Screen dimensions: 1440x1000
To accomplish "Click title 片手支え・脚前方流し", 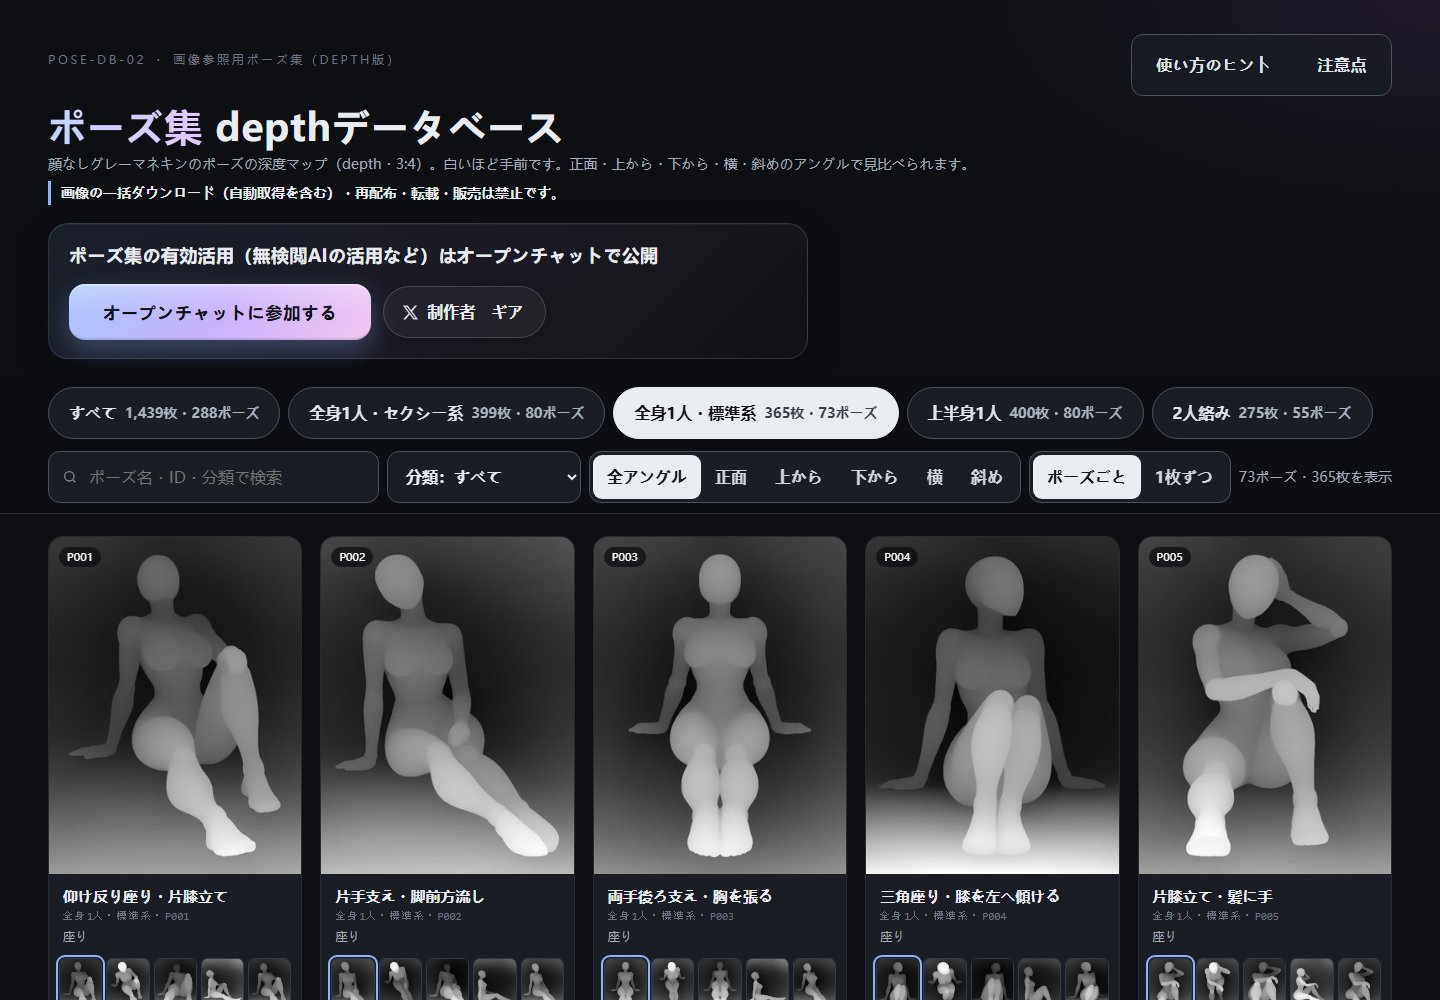I will (x=410, y=896).
